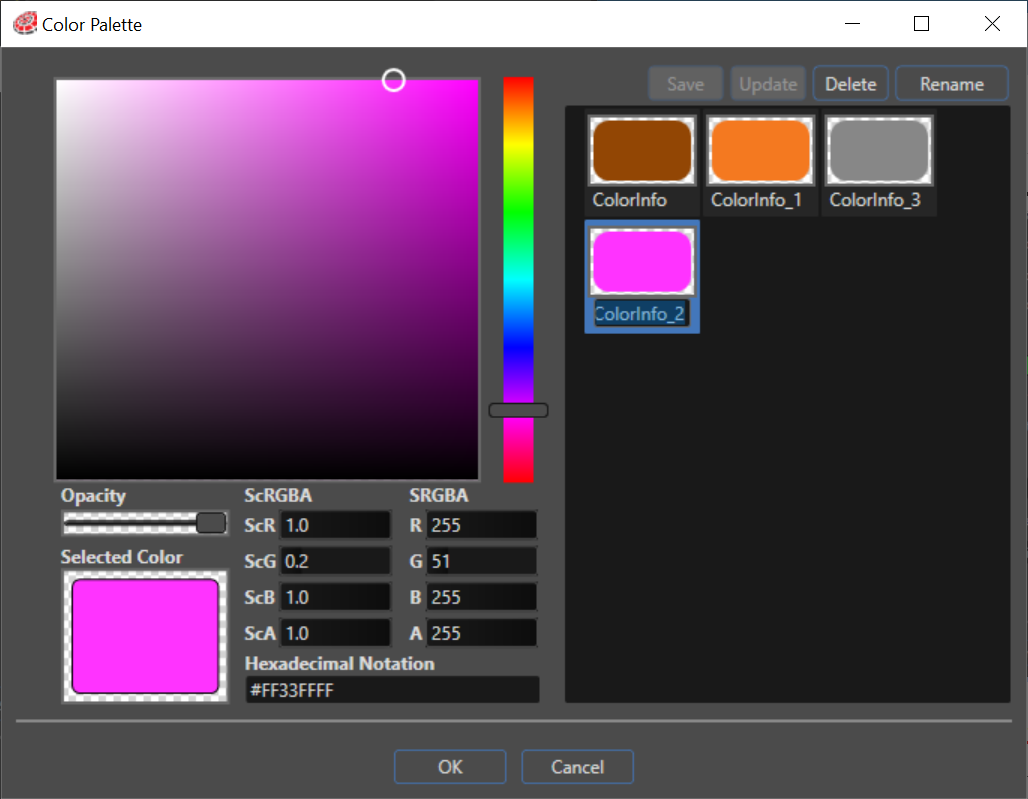Screen dimensions: 1028x799
Task: Click the Opacity slider thumb
Action: click(211, 523)
